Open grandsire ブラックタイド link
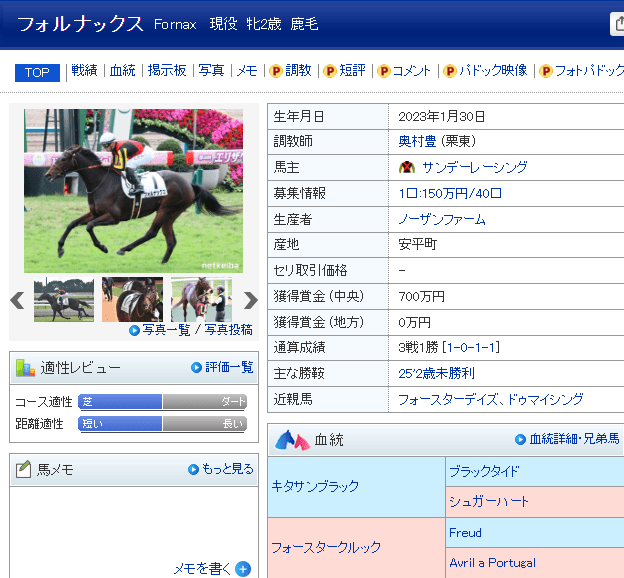Image resolution: width=624 pixels, height=578 pixels. tap(484, 472)
